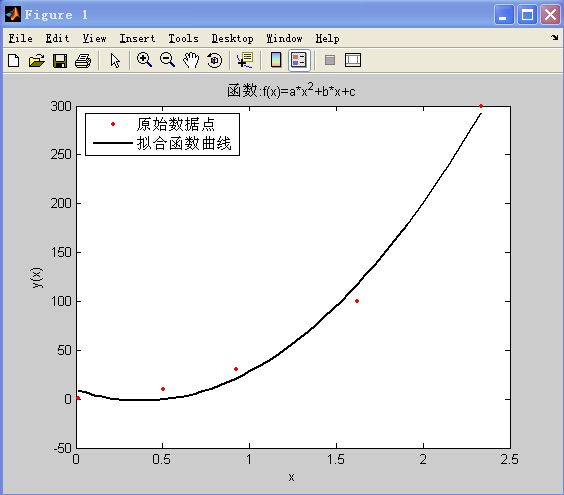Select the Data Cursor tool
This screenshot has height=495, width=564.
245,60
